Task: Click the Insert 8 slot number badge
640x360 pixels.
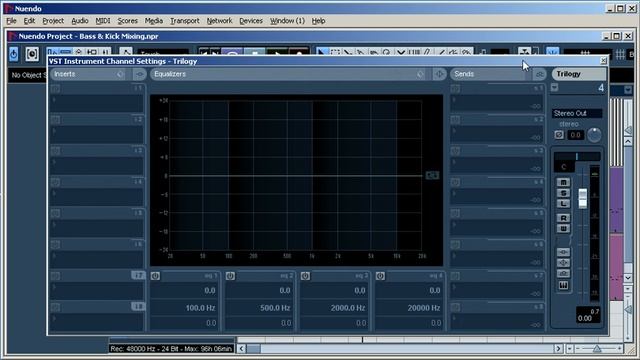Action: point(138,307)
